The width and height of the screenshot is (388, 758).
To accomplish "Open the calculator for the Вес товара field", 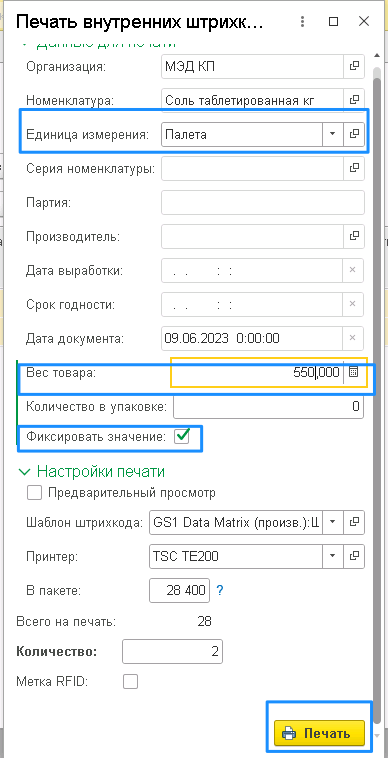I will coord(354,372).
